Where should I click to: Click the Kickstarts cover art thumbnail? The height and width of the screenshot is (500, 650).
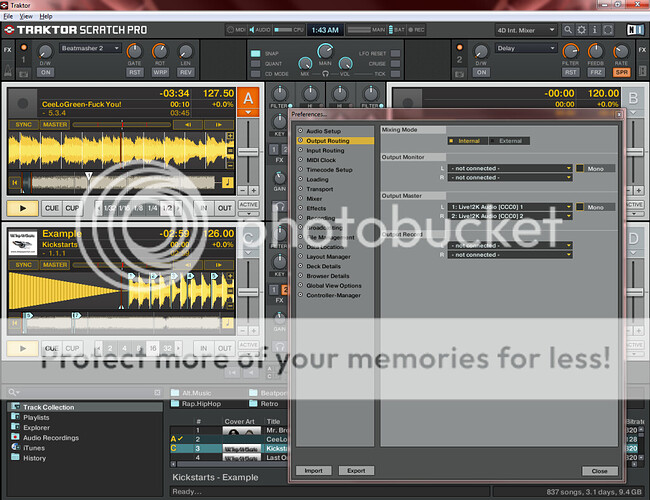tap(242, 449)
